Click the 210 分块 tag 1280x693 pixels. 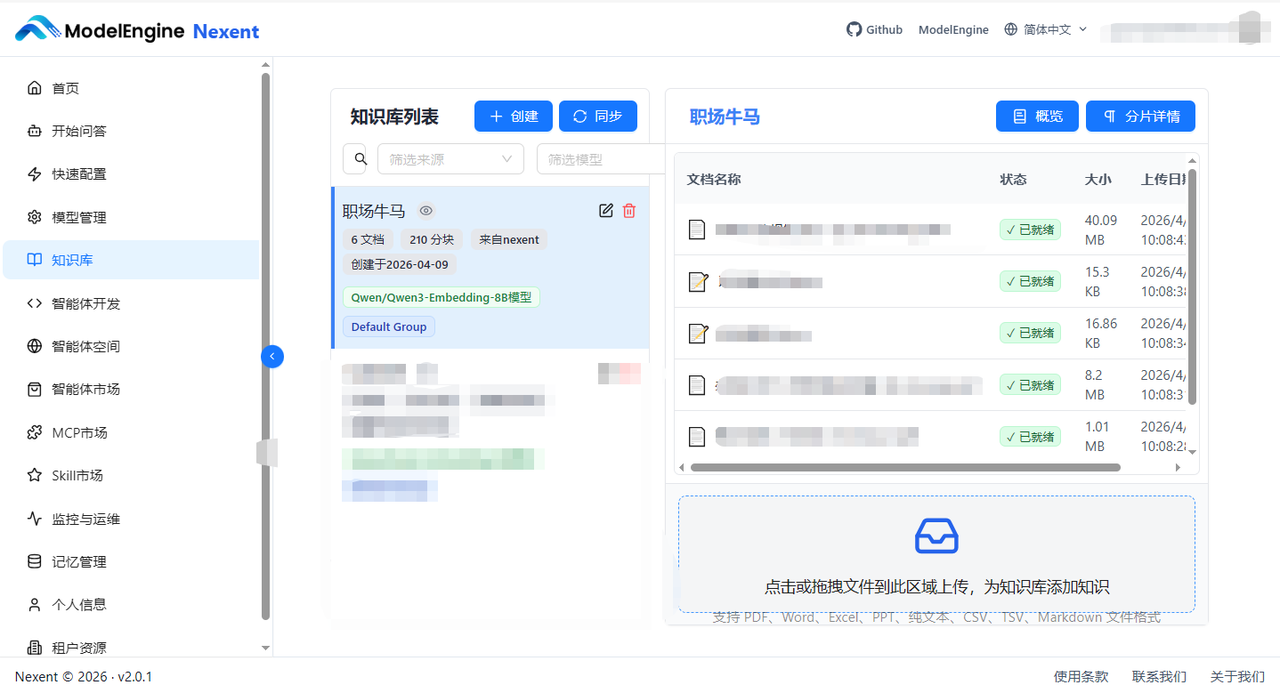432,240
